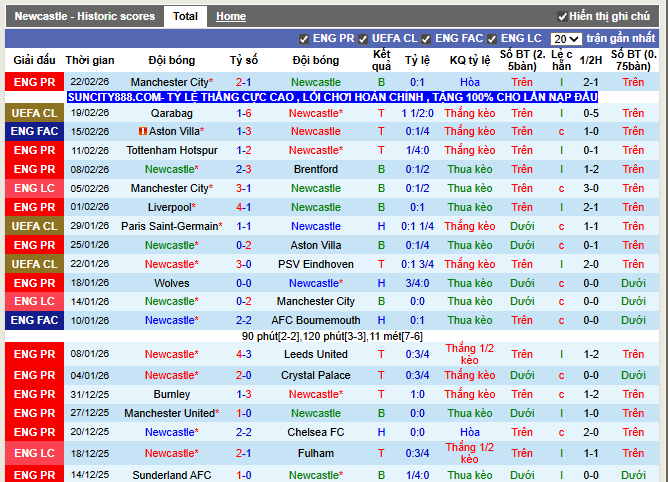This screenshot has height=482, width=668.
Task: Click the 1-6 score for Qarabag match
Action: pos(244,113)
